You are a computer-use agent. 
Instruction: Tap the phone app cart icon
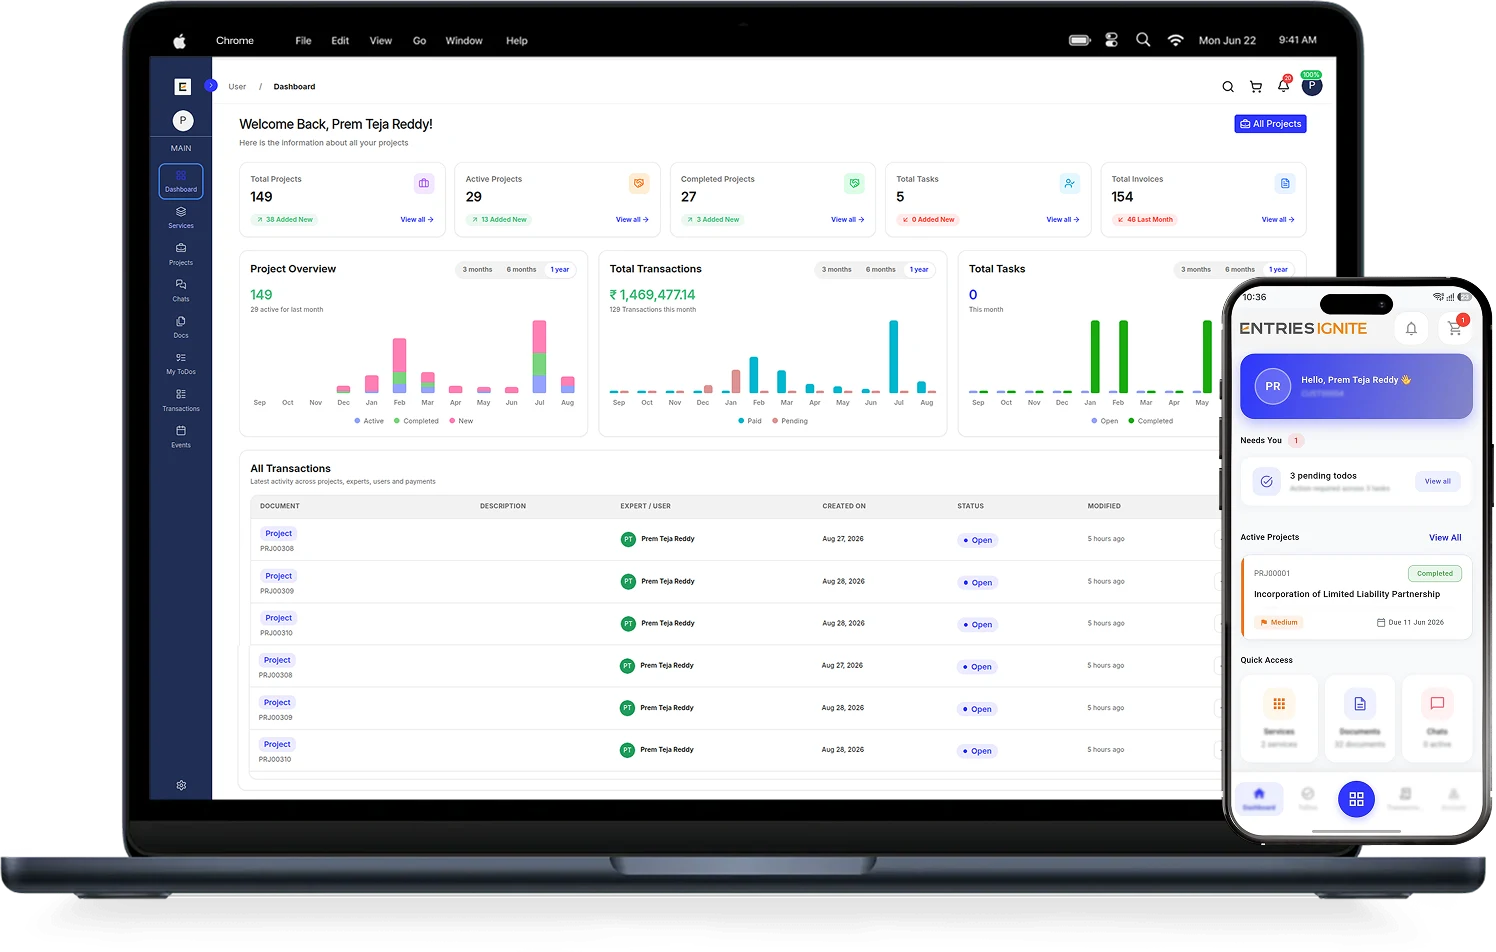pos(1455,327)
